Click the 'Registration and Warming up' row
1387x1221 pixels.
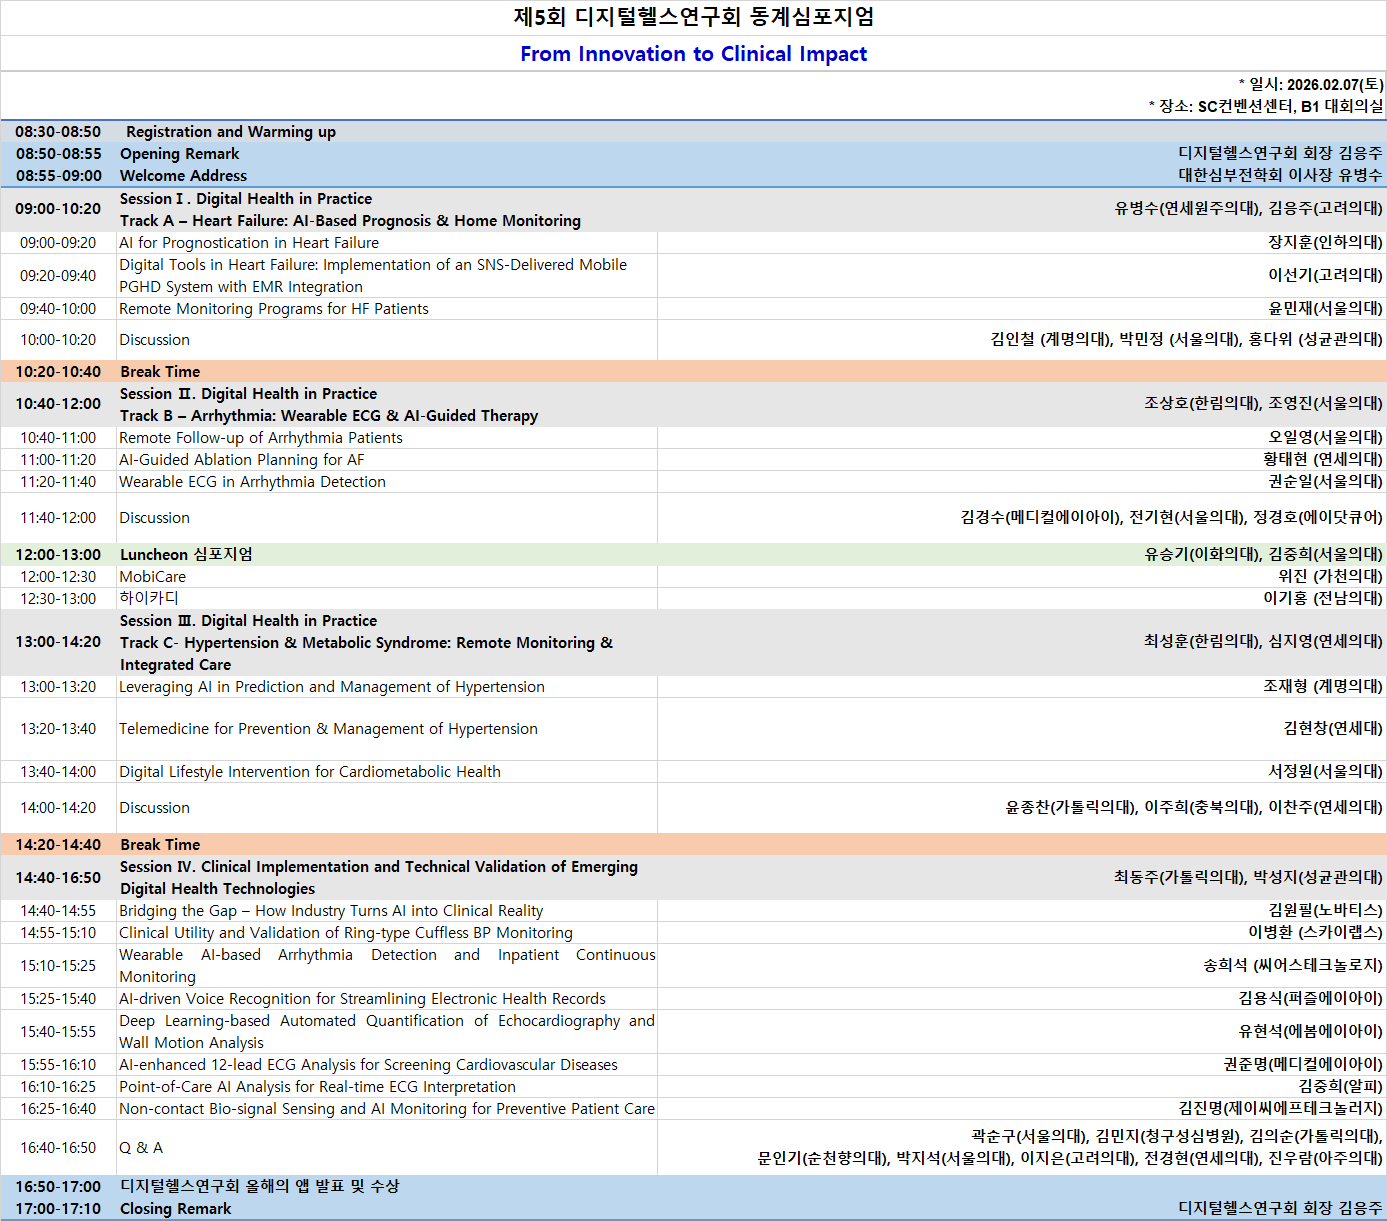(230, 132)
